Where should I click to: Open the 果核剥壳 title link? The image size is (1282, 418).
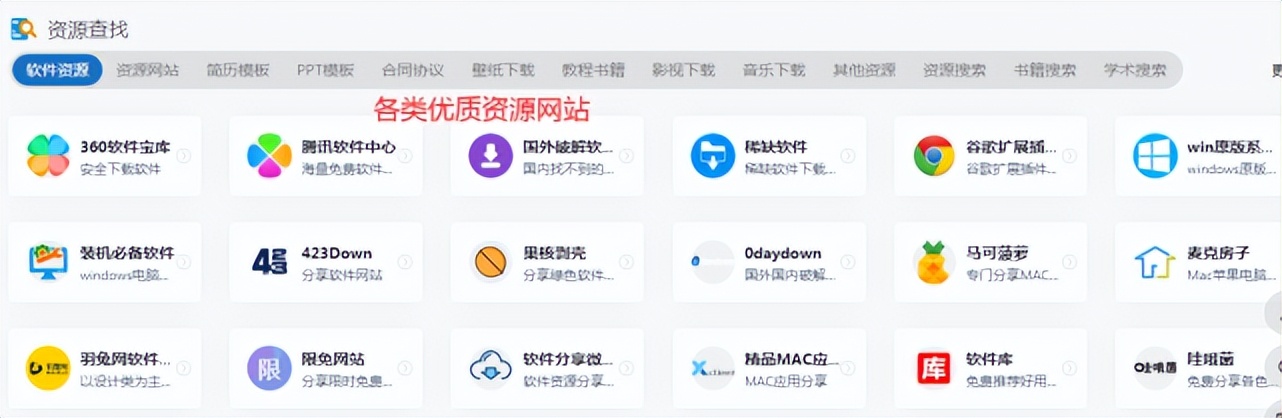[555, 254]
